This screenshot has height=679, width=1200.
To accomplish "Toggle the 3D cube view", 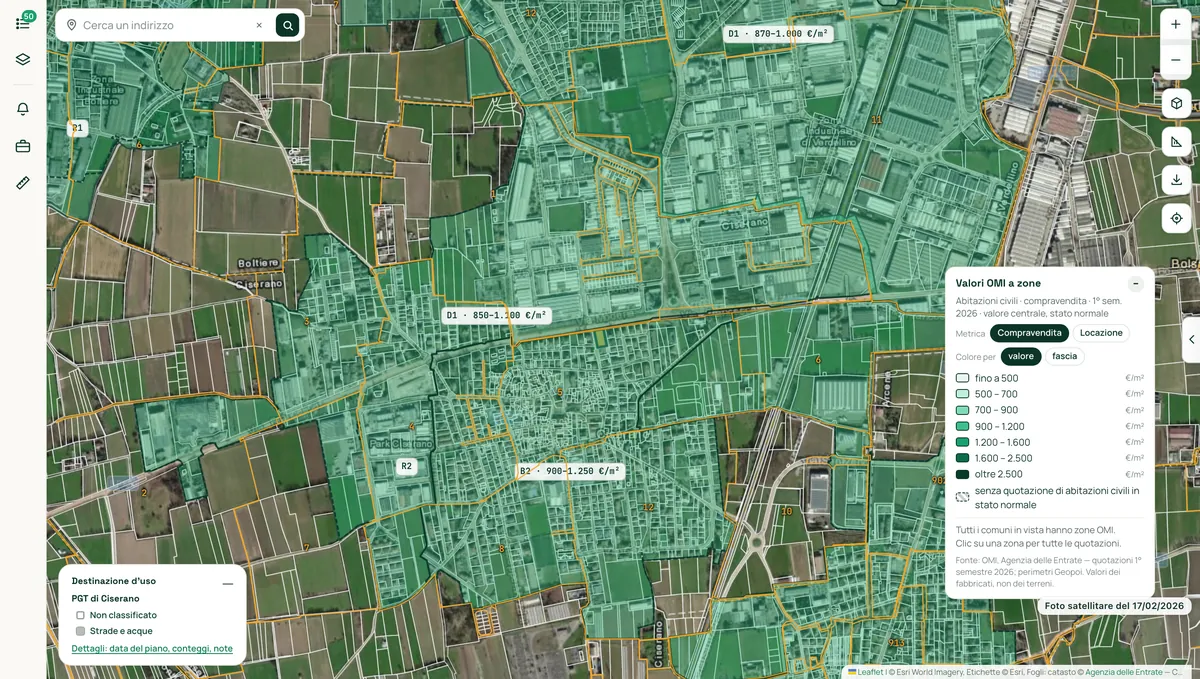I will tap(1176, 103).
